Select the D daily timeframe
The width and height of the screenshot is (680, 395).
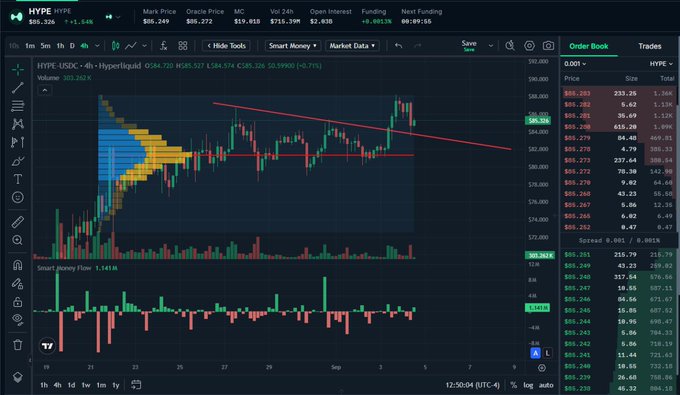(x=72, y=46)
